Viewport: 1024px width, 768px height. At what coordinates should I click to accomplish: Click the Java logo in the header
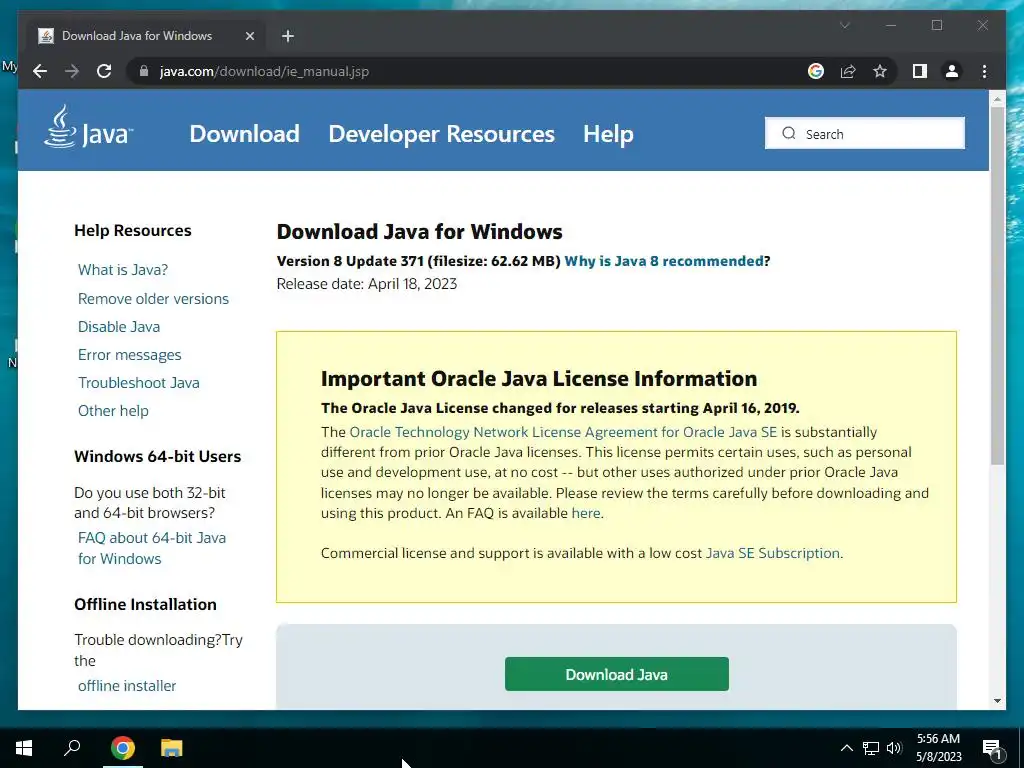89,128
